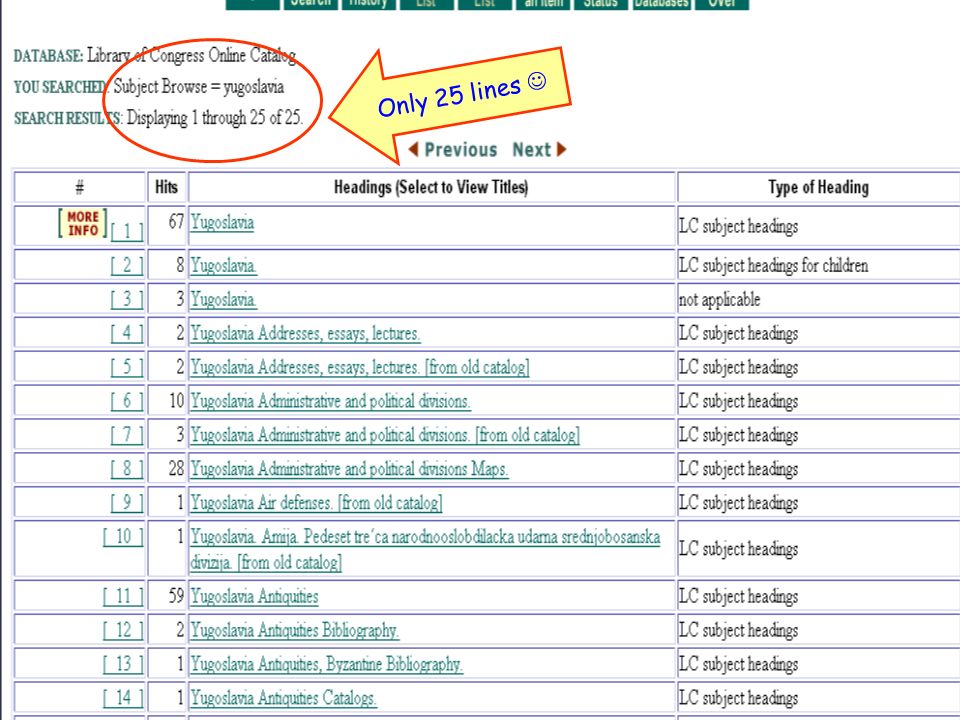Screen dimensions: 960x720
Task: Click the 'Type of Heading' column header
Action: (819, 187)
